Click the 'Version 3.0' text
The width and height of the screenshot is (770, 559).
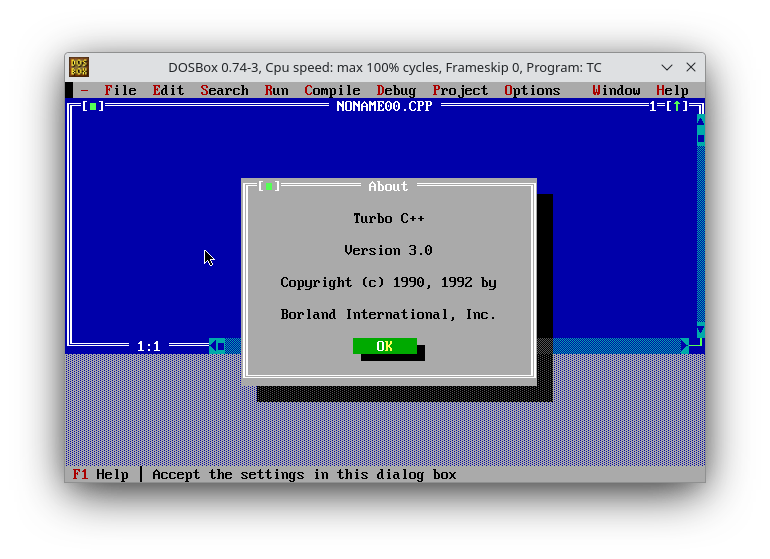click(x=388, y=250)
